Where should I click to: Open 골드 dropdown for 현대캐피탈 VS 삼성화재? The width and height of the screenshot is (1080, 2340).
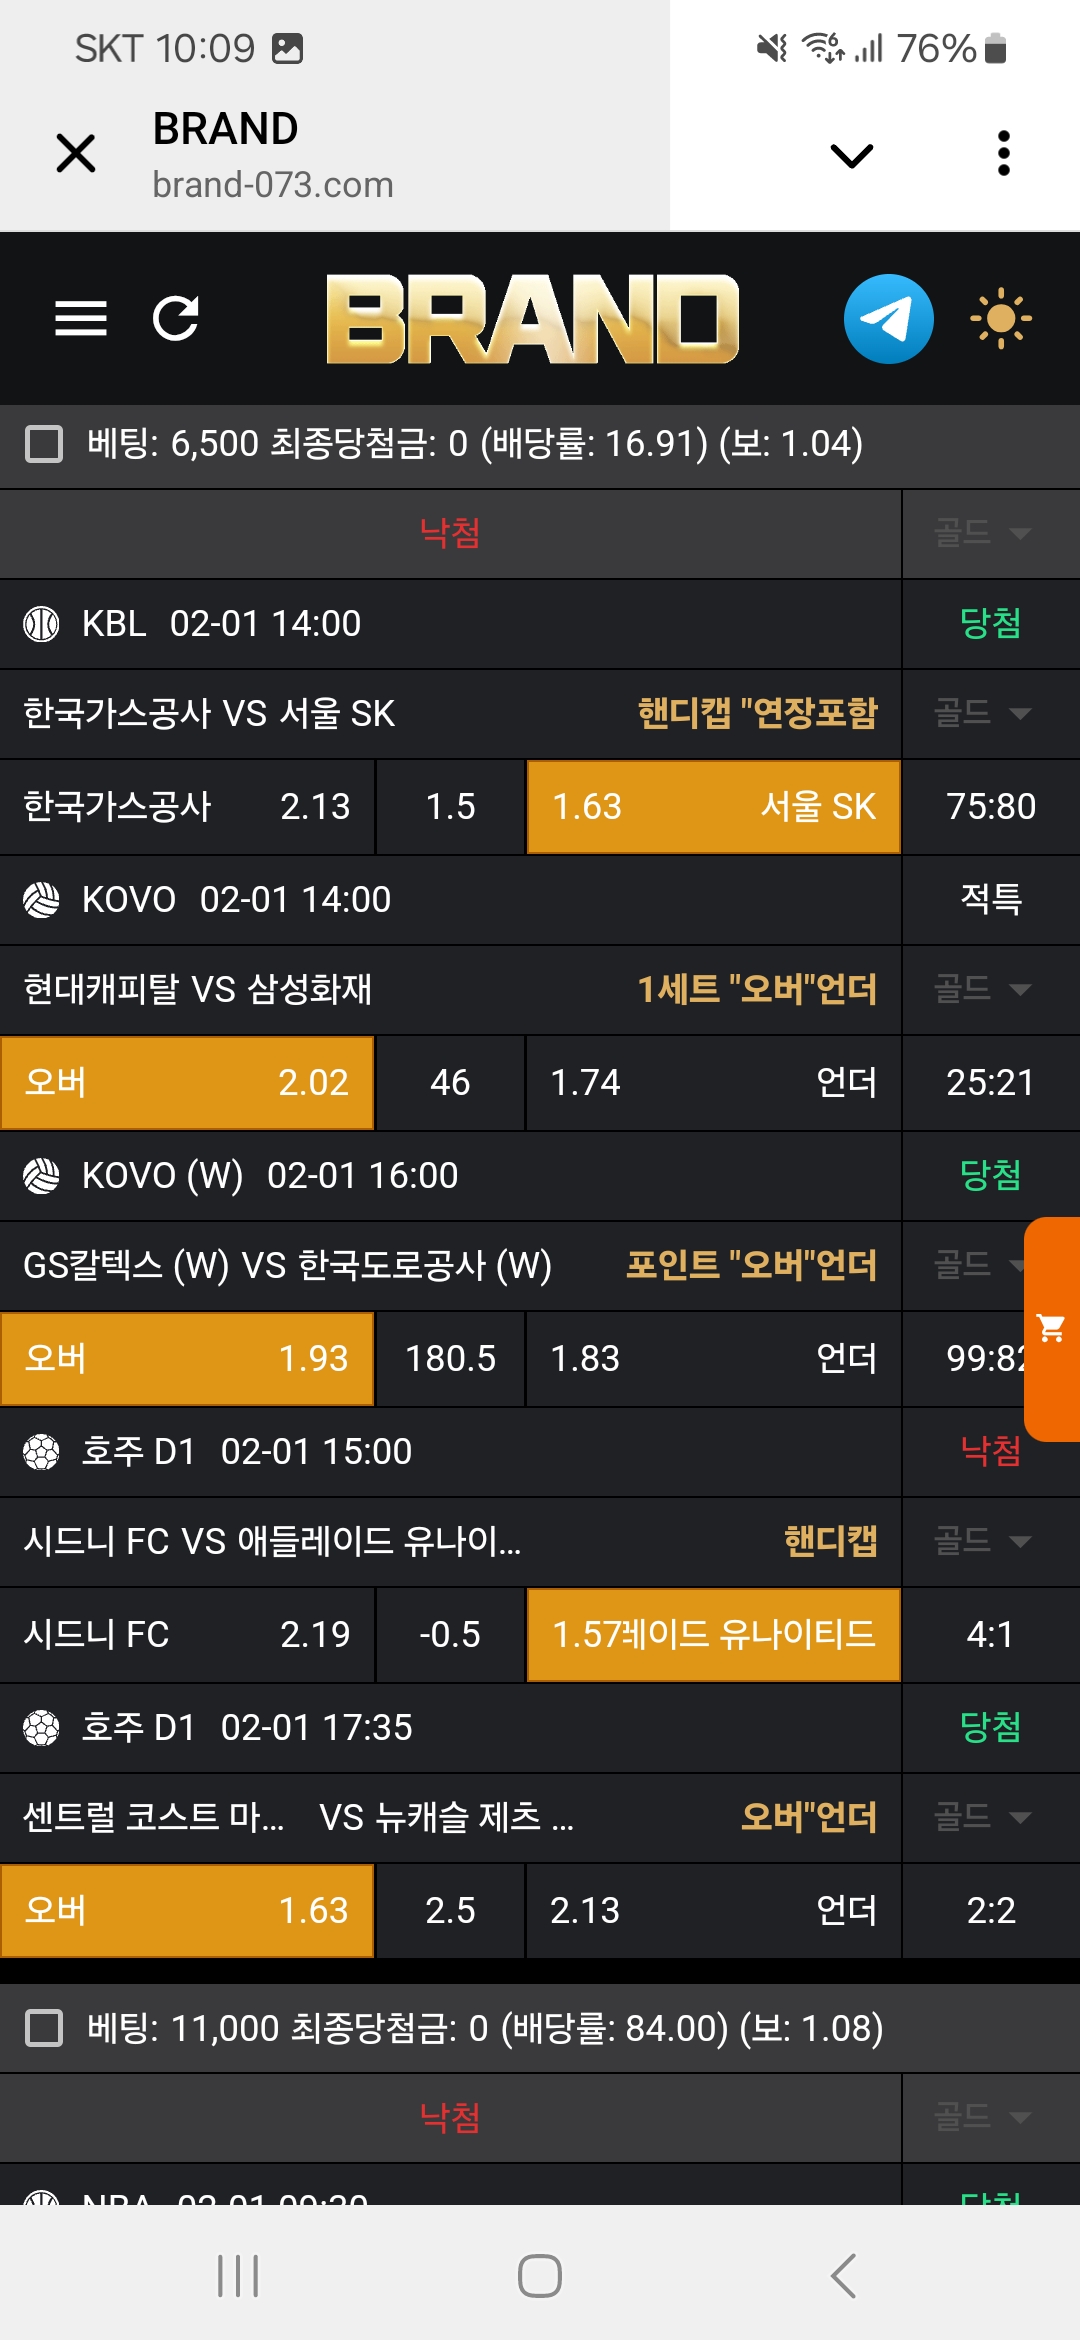click(x=982, y=989)
